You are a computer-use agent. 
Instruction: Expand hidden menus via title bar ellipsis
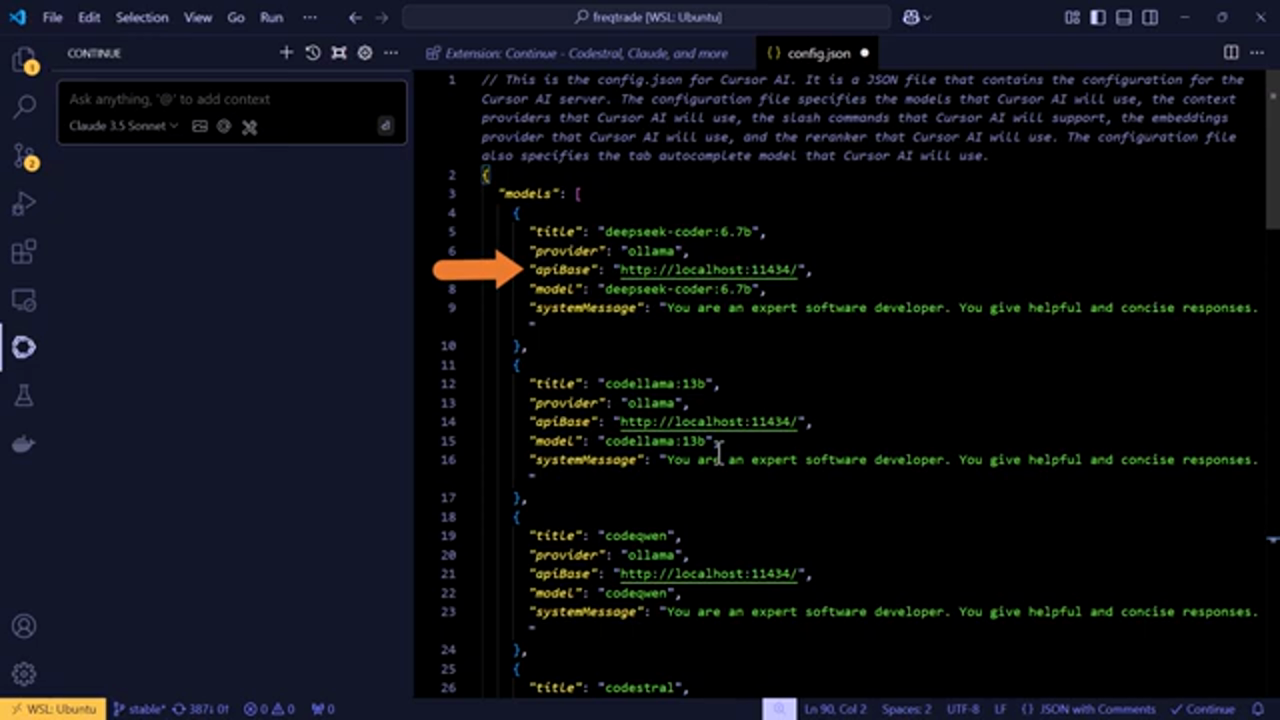(x=310, y=17)
